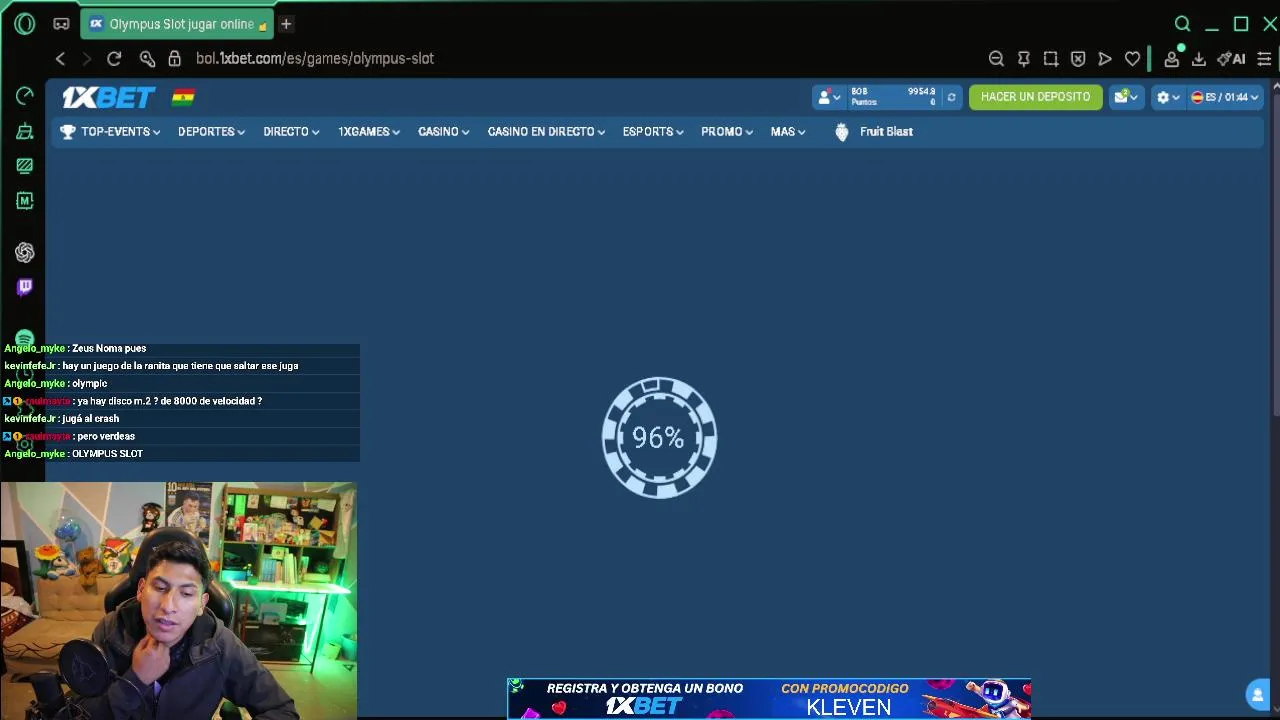Image resolution: width=1280 pixels, height=720 pixels.
Task: Open the downloads panel
Action: [1198, 59]
